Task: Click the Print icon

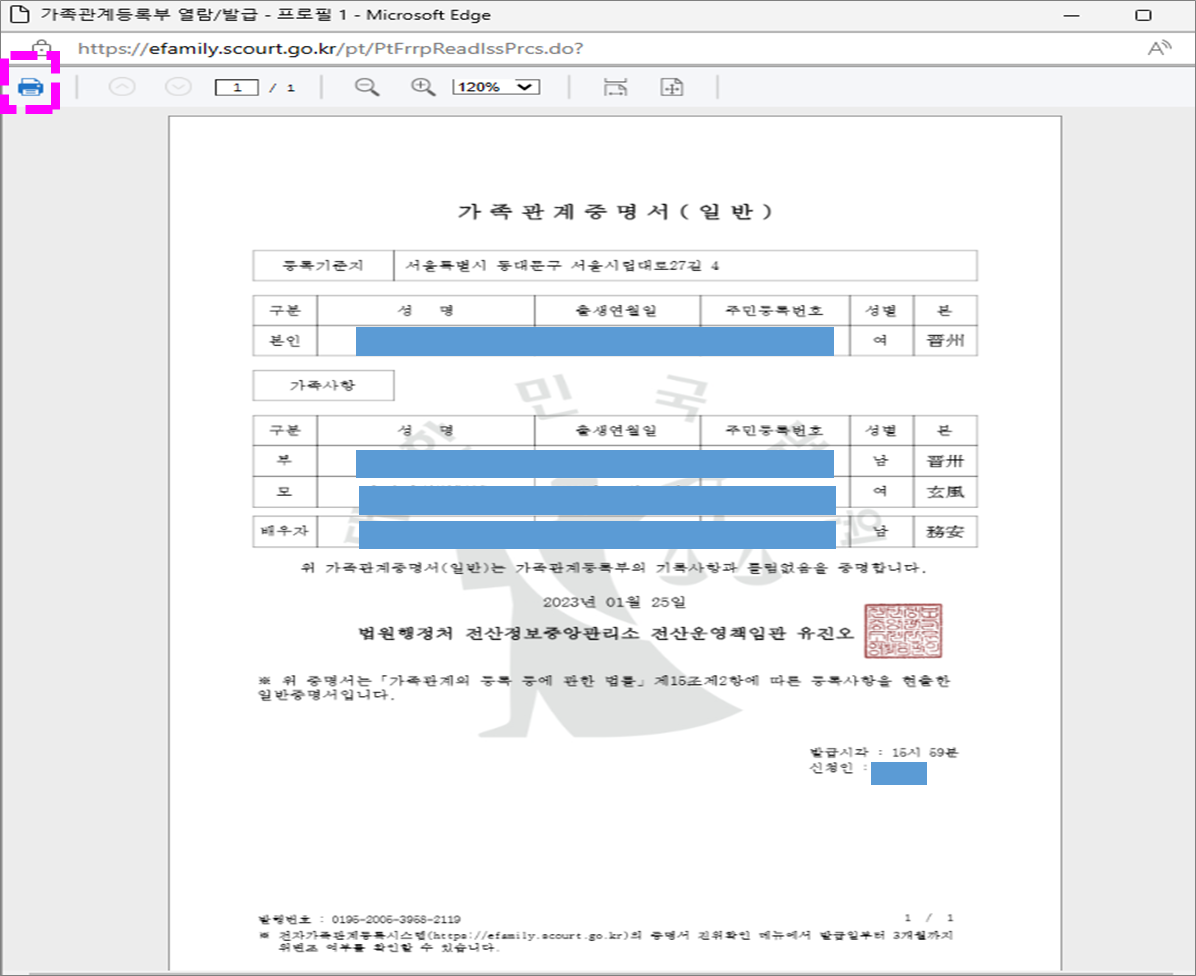Action: click(x=30, y=86)
